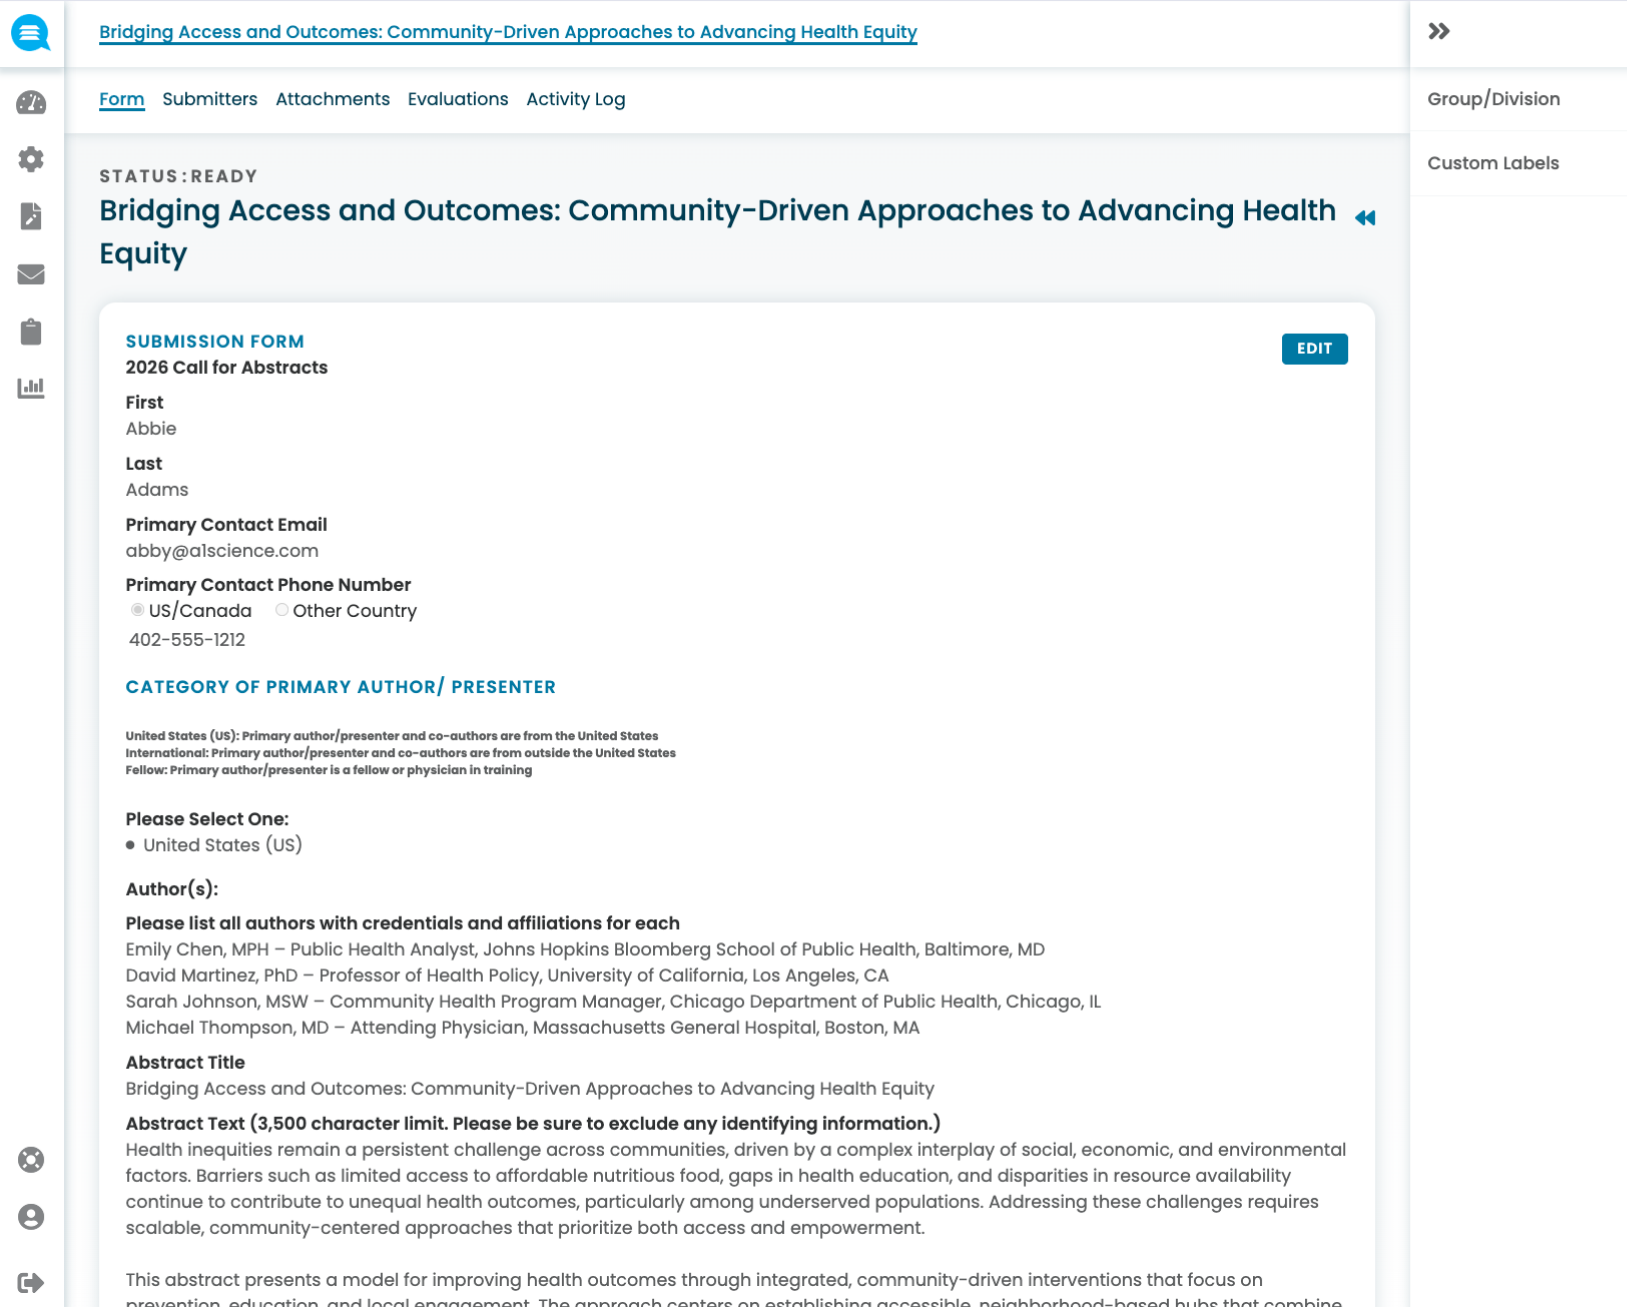Image resolution: width=1627 pixels, height=1307 pixels.
Task: Switch to the Attachments tab
Action: [332, 99]
